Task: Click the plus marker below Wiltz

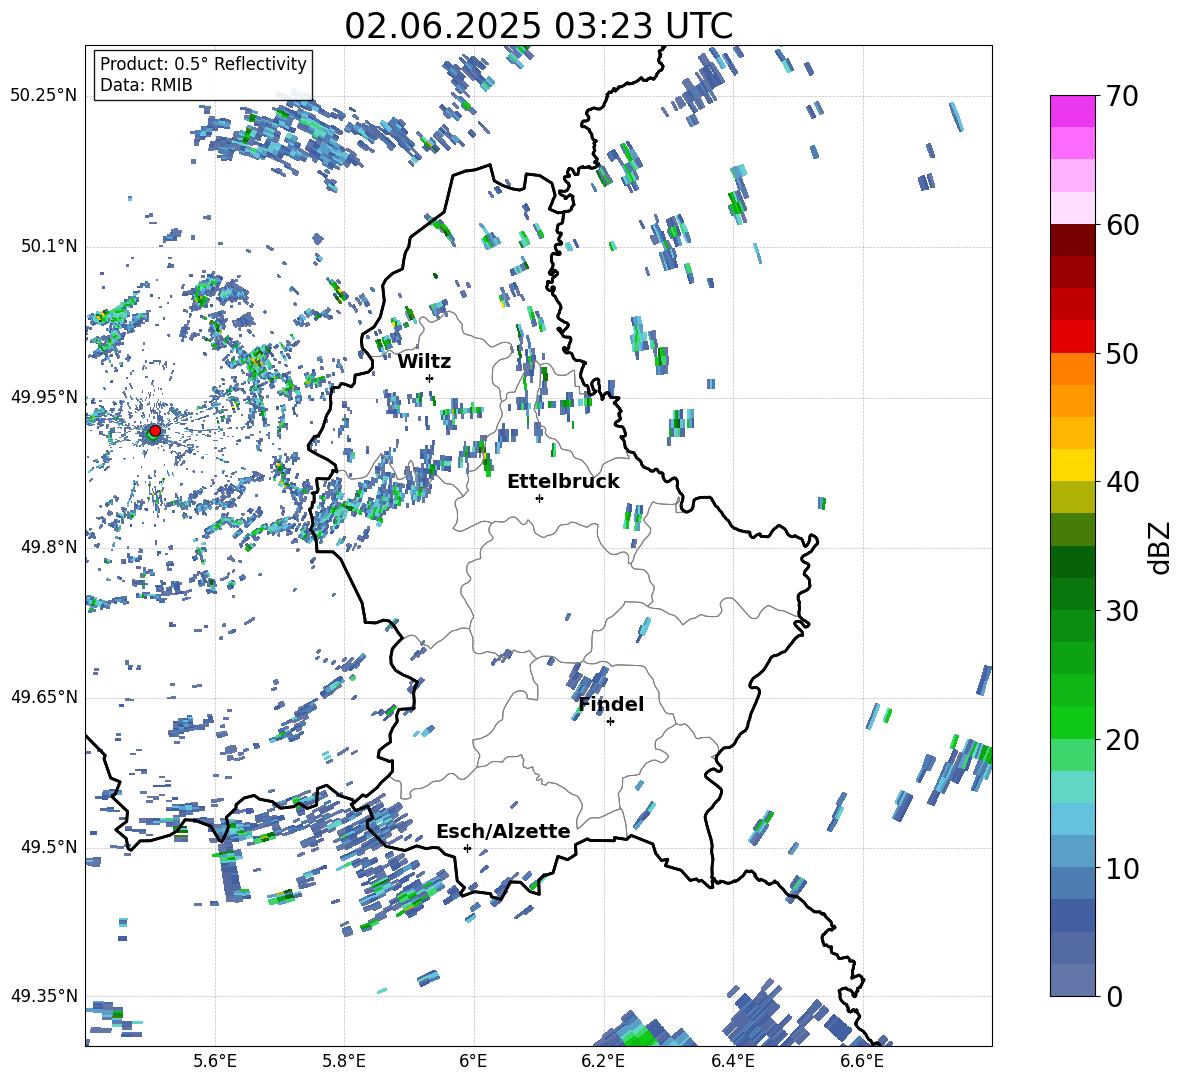Action: 430,378
